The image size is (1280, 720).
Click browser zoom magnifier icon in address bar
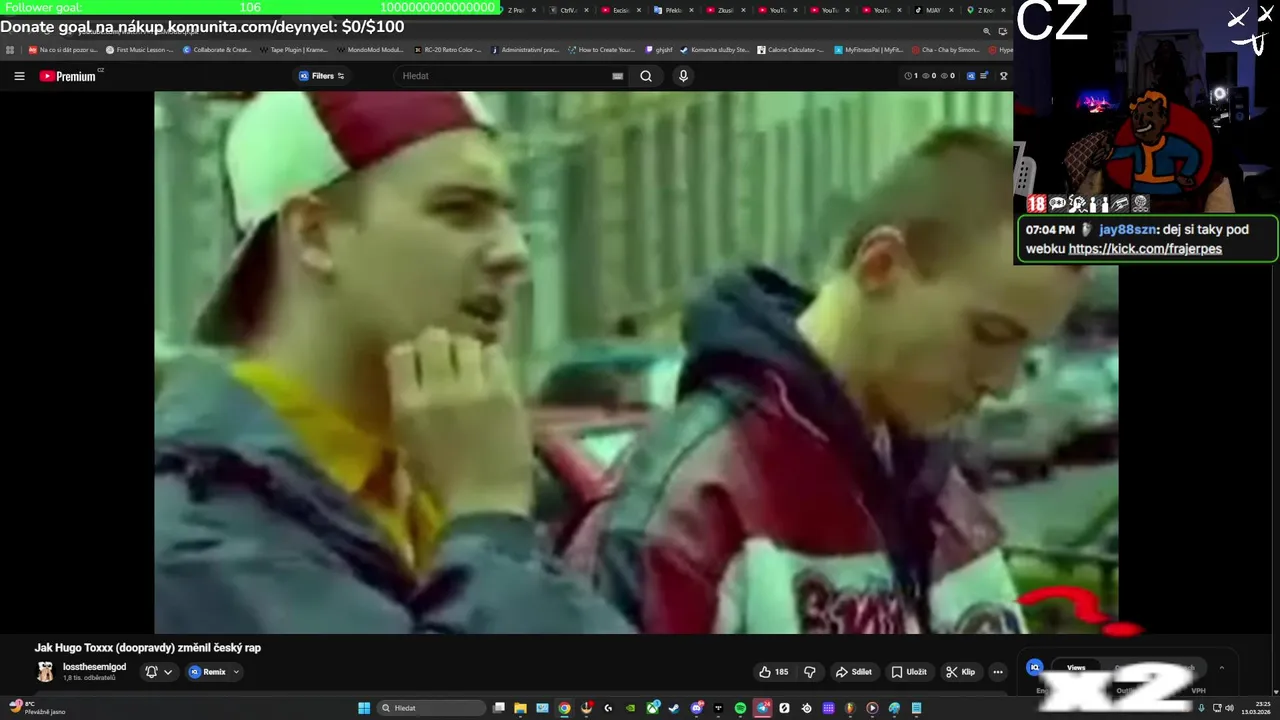(986, 31)
